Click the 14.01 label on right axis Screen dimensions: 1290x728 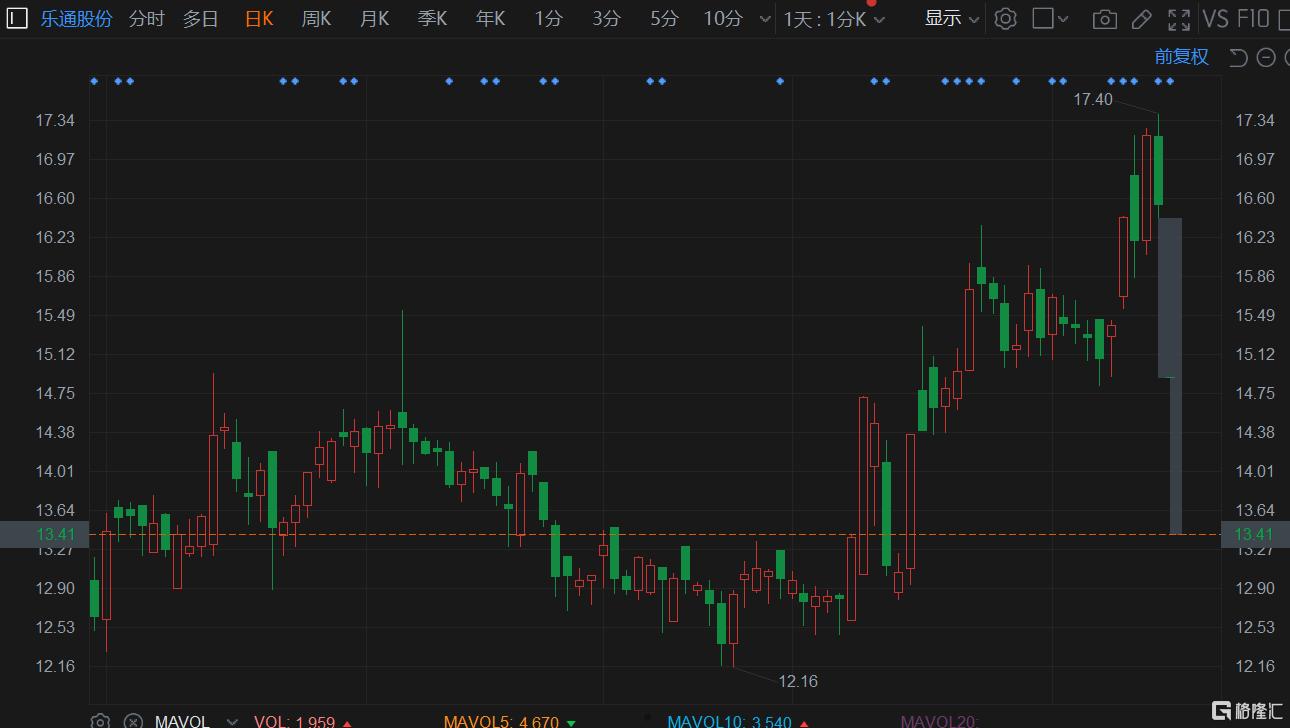click(x=1255, y=471)
